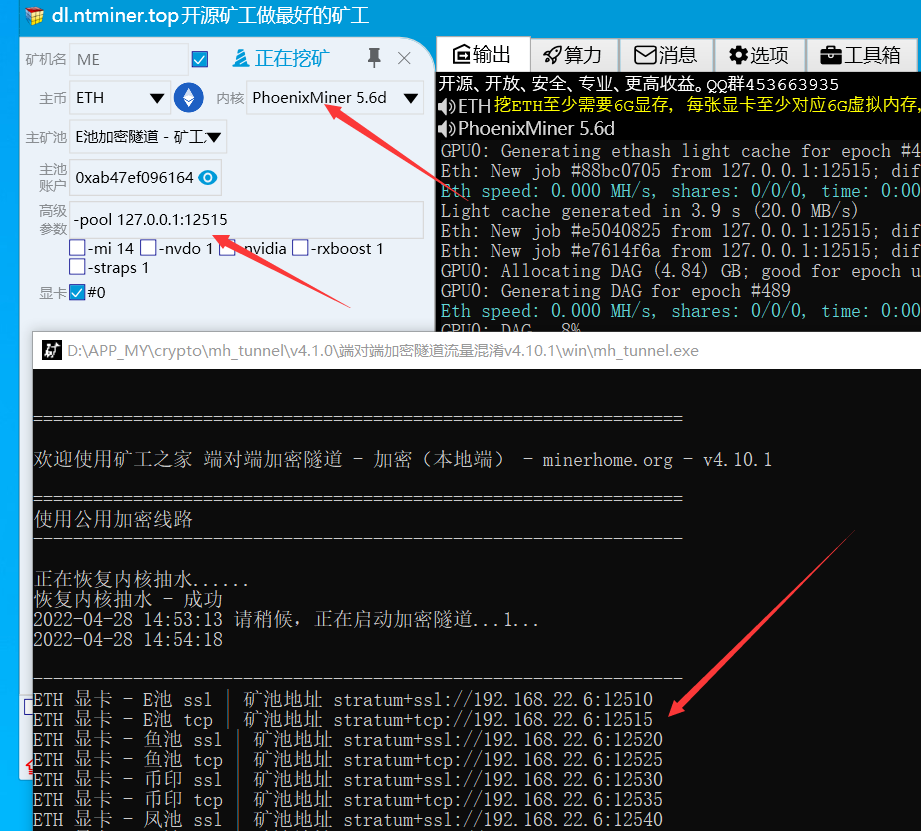Open the main pool dropdown
The width and height of the screenshot is (921, 831).
click(148, 137)
